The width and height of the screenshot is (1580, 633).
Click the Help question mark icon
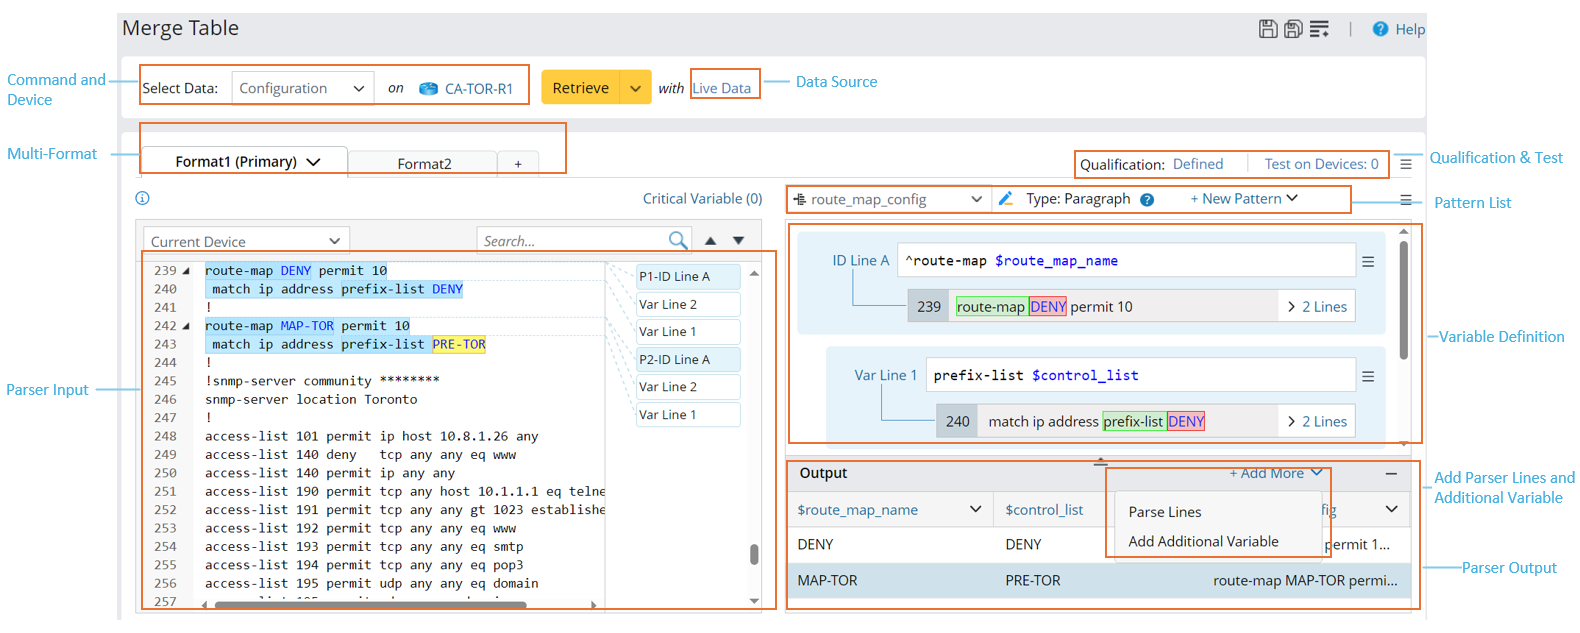1380,29
